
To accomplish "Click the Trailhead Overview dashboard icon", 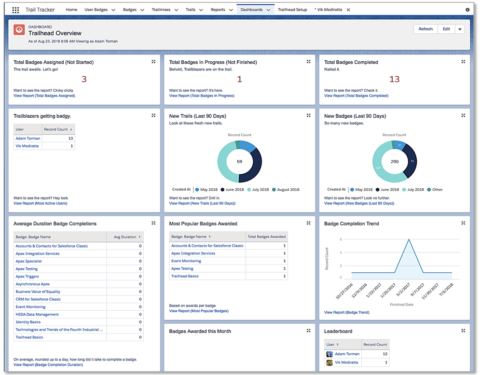I will pos(19,30).
